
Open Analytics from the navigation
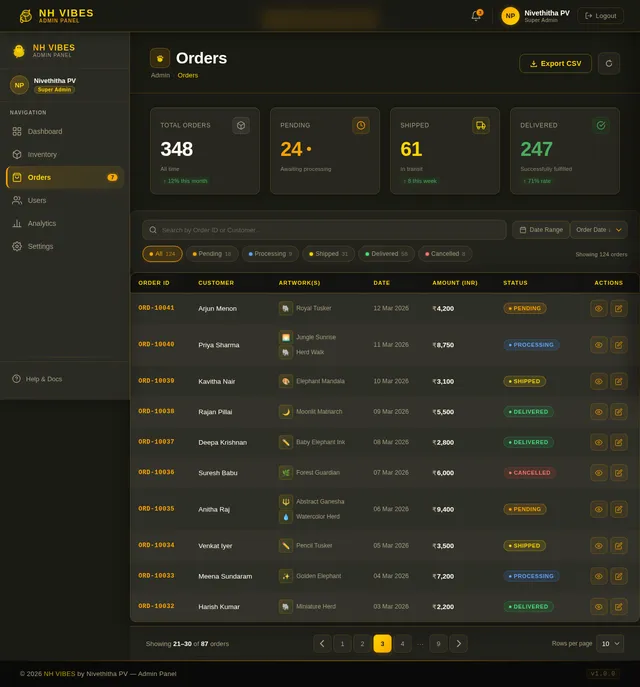pyautogui.click(x=42, y=224)
